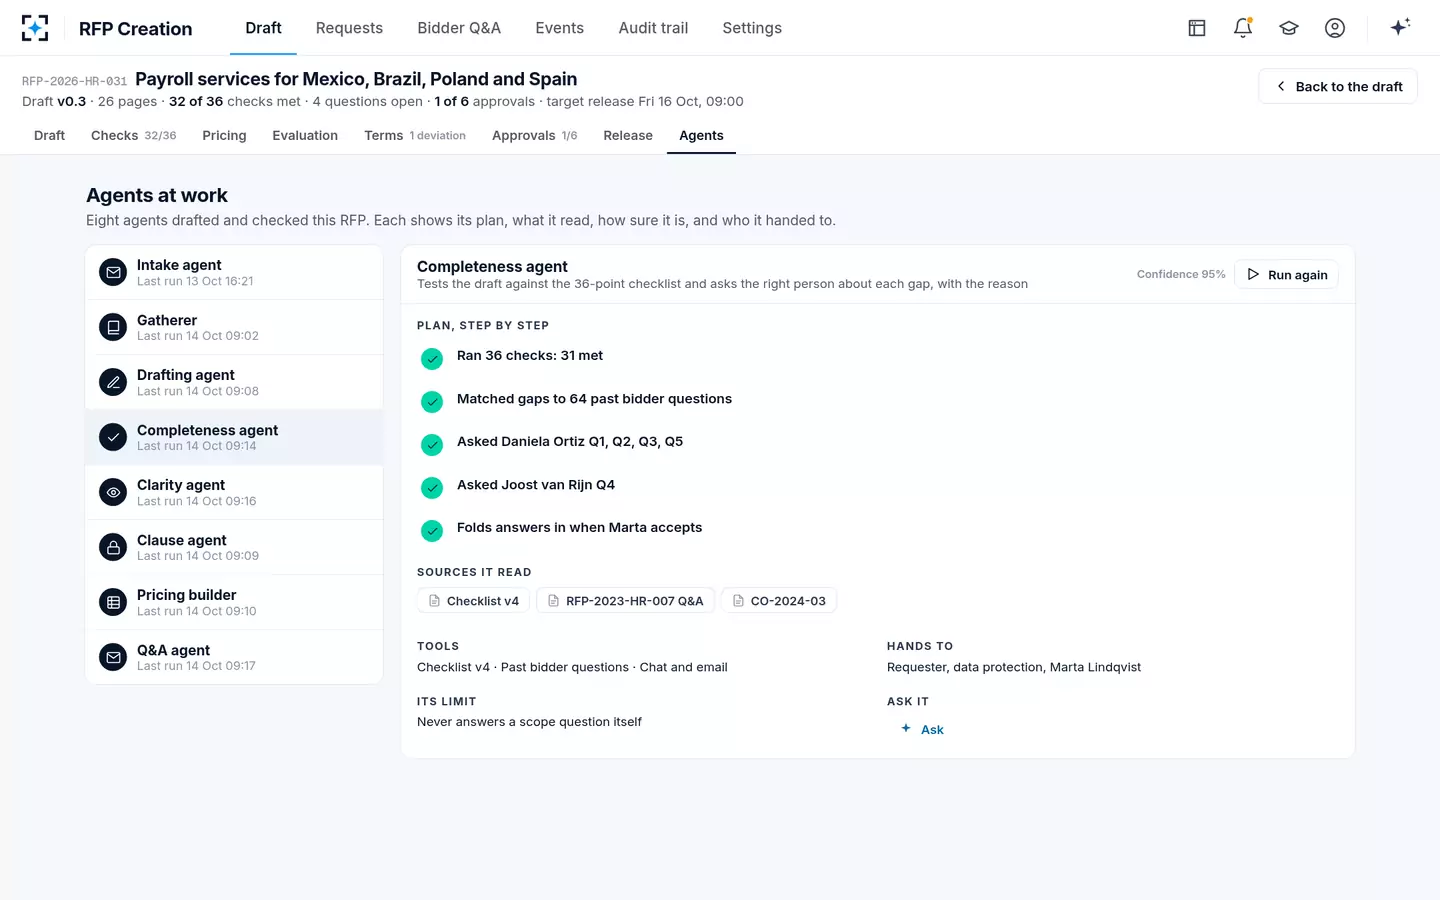Image resolution: width=1440 pixels, height=900 pixels.
Task: Click Back to the draft button
Action: point(1338,86)
